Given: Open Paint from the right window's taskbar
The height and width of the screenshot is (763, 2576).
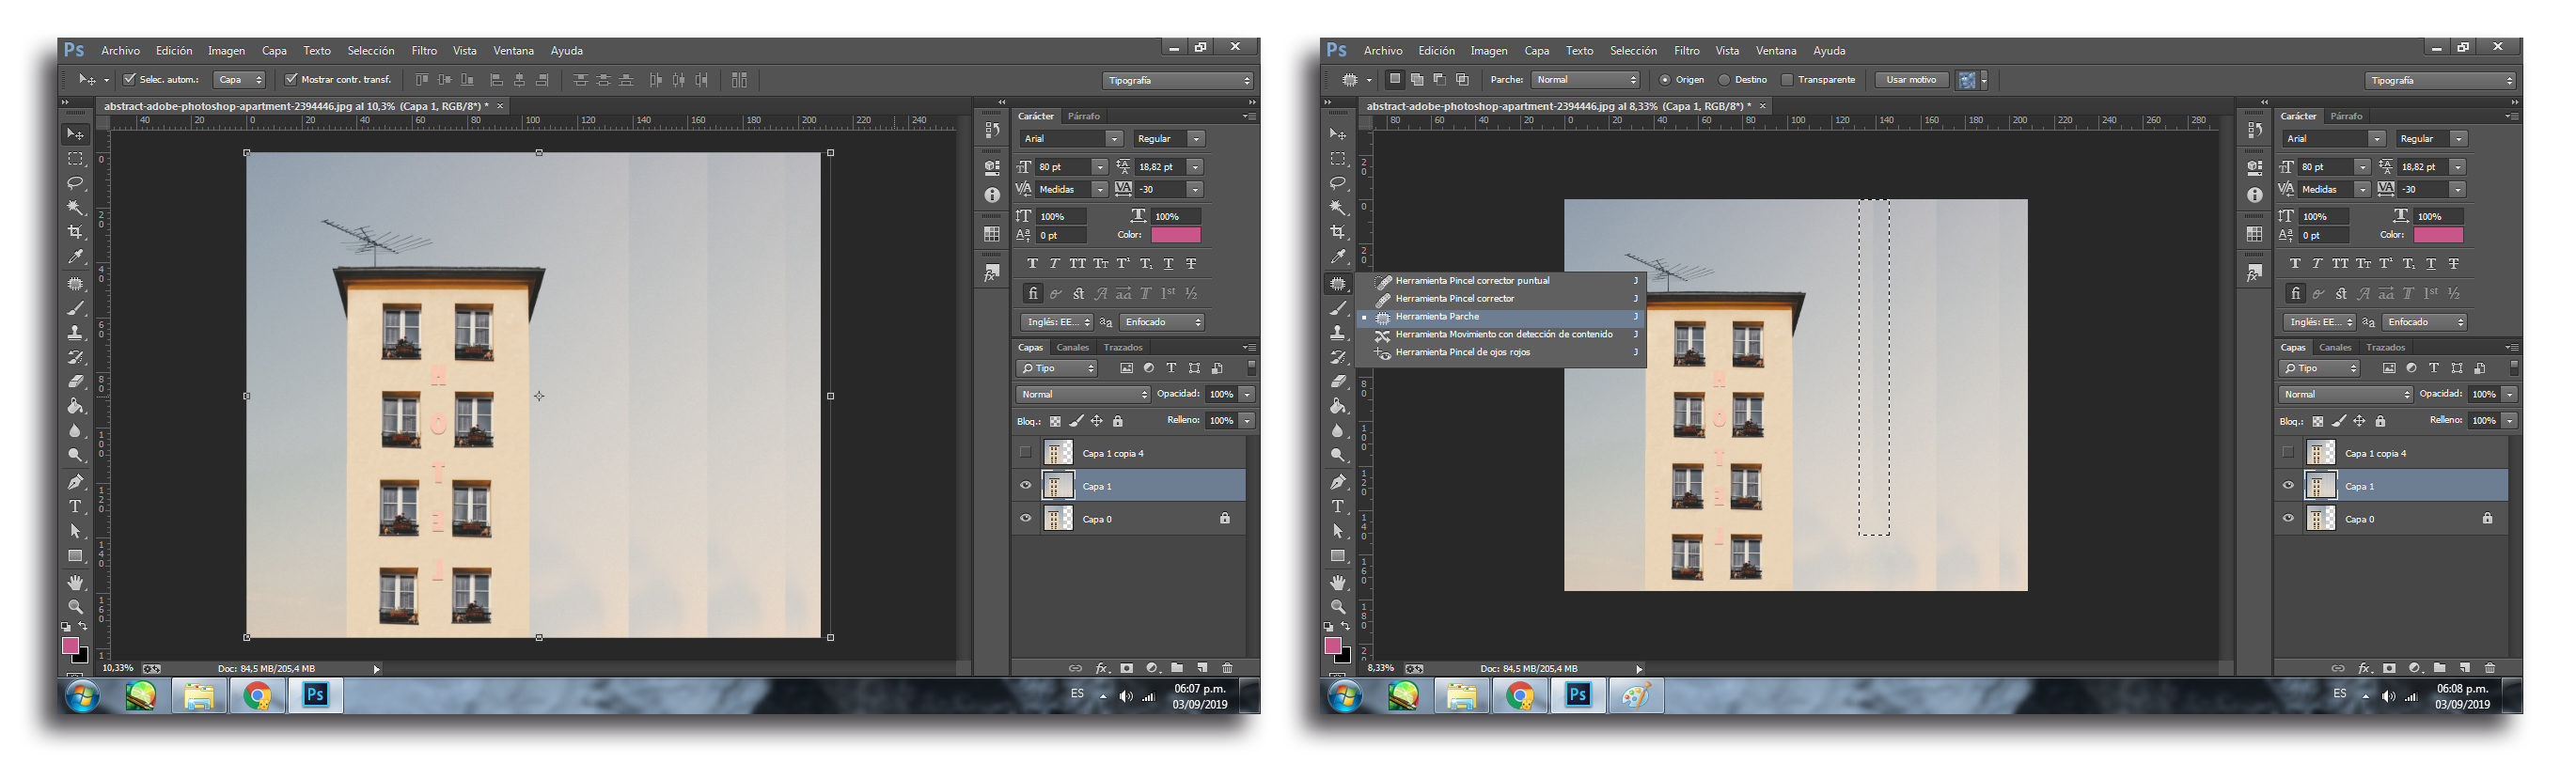Looking at the screenshot, I should pyautogui.click(x=1636, y=696).
